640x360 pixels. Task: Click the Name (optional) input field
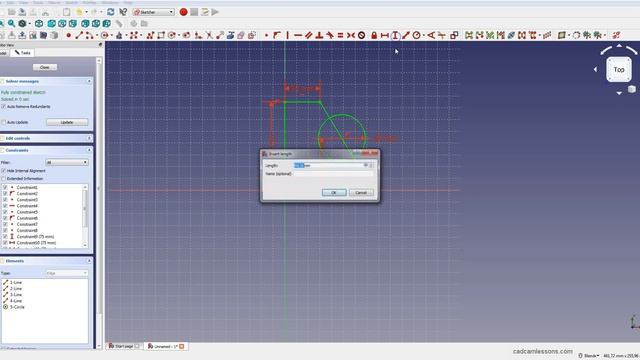point(333,174)
